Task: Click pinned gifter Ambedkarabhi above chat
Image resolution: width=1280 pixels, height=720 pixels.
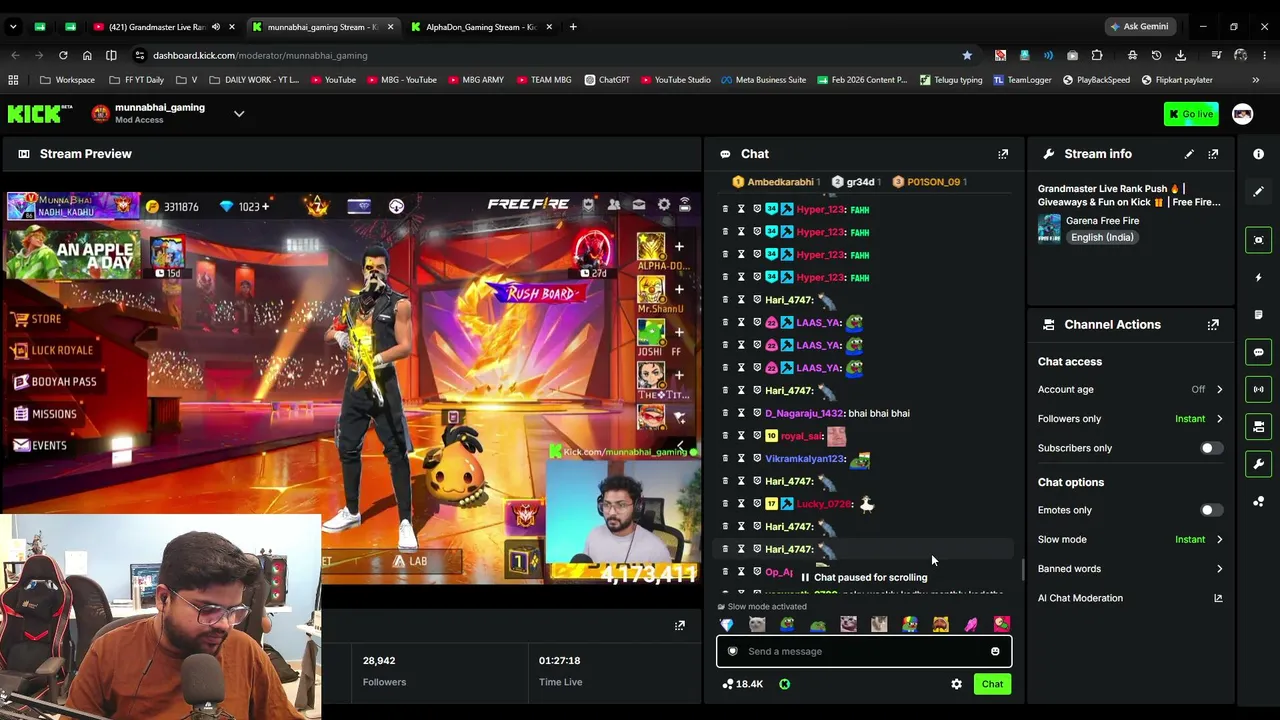Action: click(776, 182)
